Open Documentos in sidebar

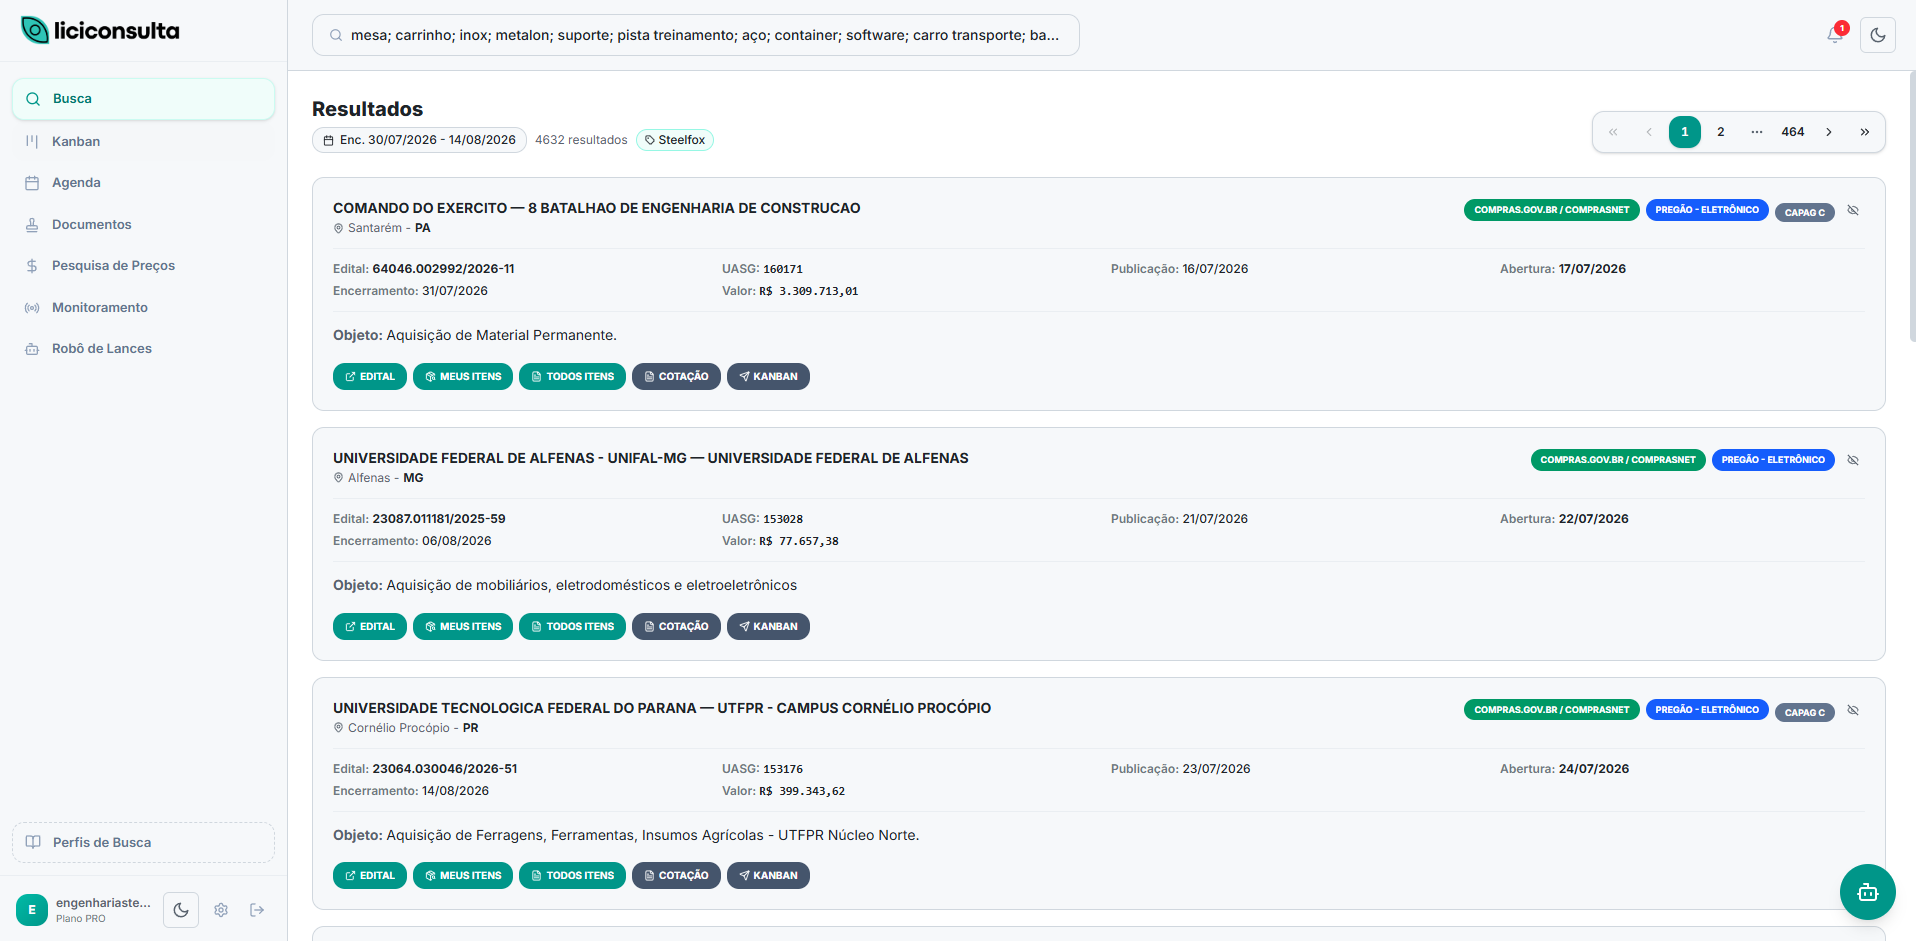click(144, 224)
